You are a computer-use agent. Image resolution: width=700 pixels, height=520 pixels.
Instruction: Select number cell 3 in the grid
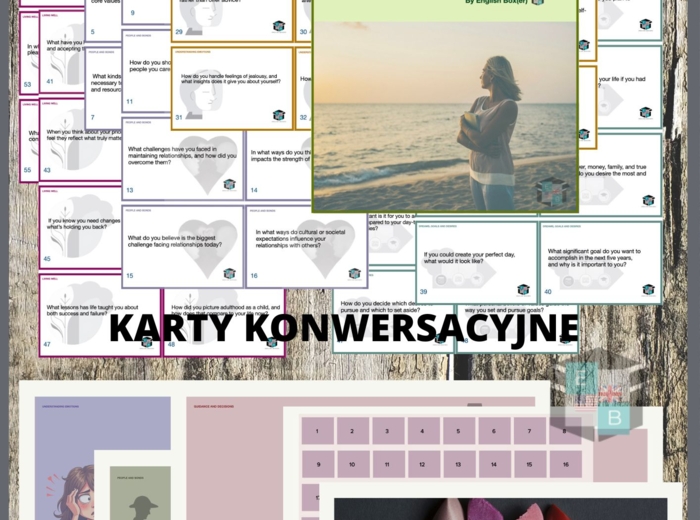click(x=388, y=431)
